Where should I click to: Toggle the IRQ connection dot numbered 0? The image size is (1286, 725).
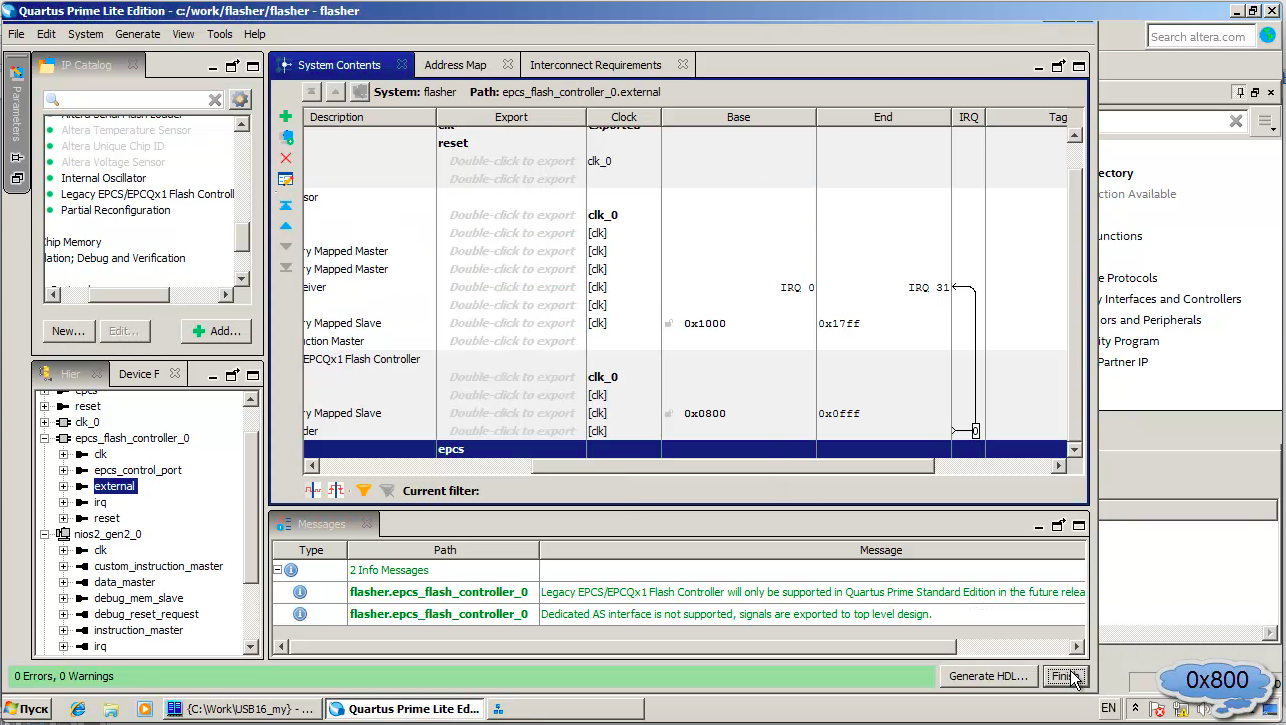975,431
